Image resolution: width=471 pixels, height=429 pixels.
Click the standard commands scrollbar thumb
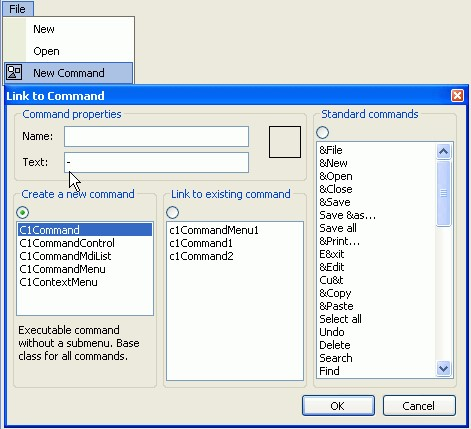click(x=443, y=193)
